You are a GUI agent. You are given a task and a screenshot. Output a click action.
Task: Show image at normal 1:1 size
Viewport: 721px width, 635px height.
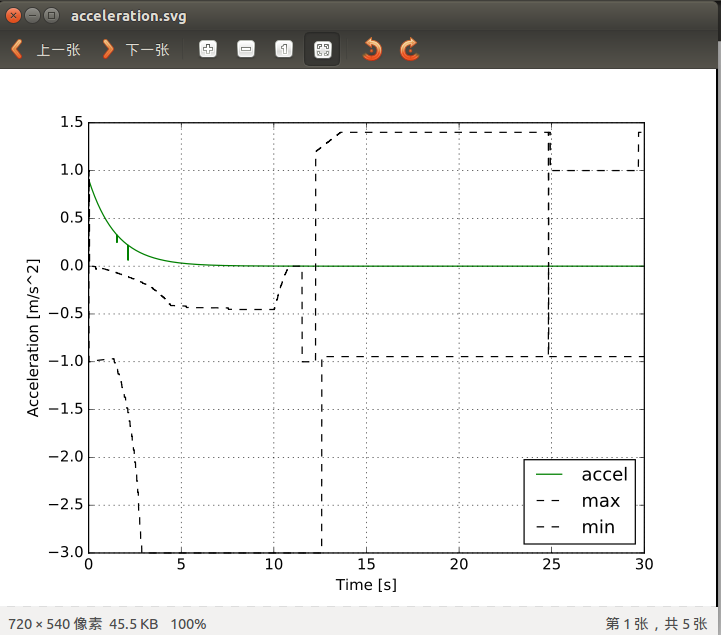coord(283,49)
